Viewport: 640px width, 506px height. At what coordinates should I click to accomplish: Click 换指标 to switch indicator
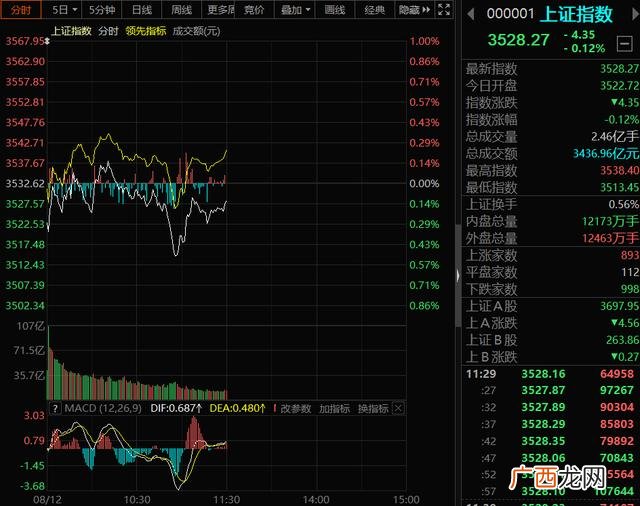click(373, 408)
